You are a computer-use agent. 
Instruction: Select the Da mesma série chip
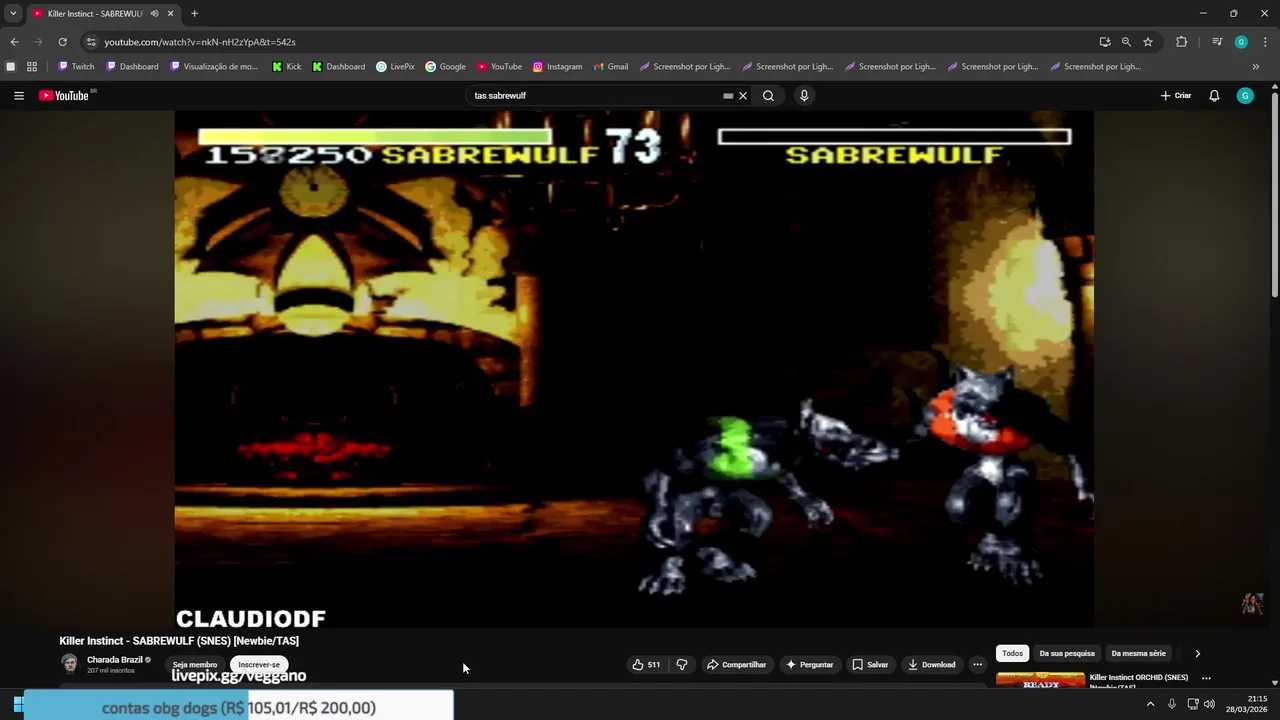pos(1138,654)
